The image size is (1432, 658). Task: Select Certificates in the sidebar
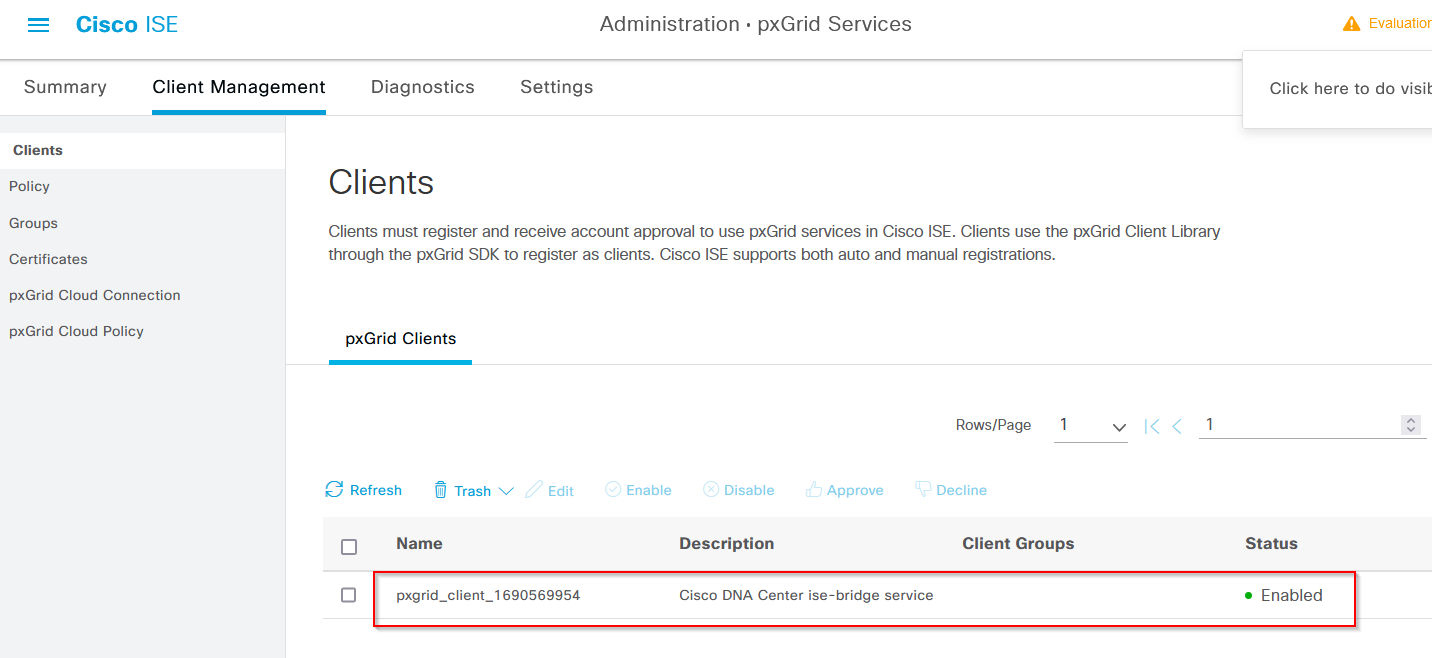pos(48,259)
